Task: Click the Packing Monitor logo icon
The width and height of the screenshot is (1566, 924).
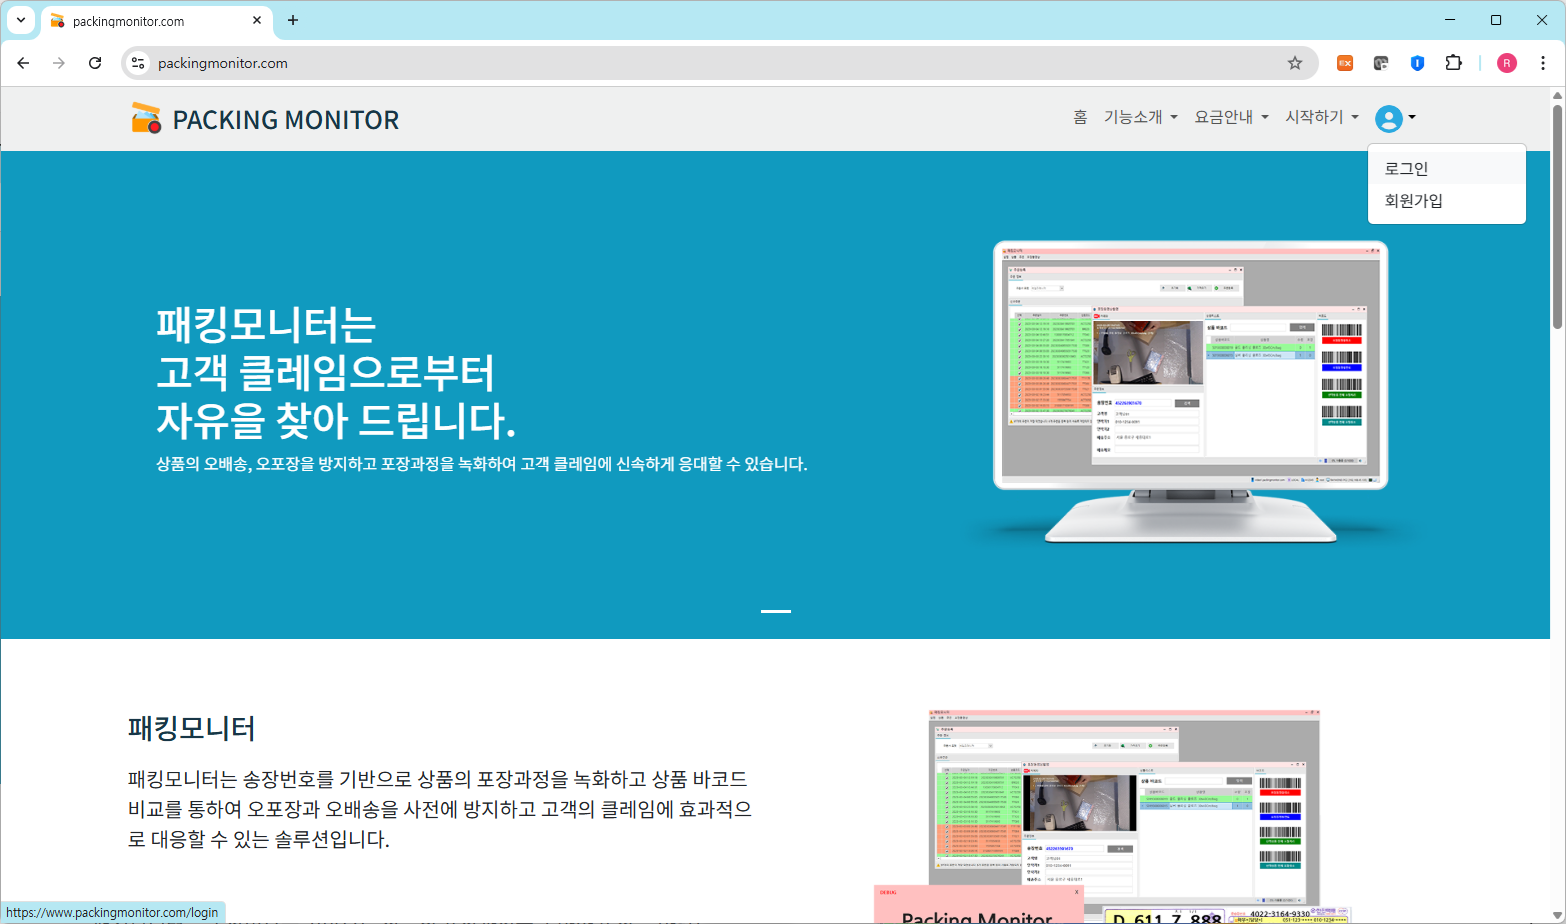Action: [x=146, y=119]
